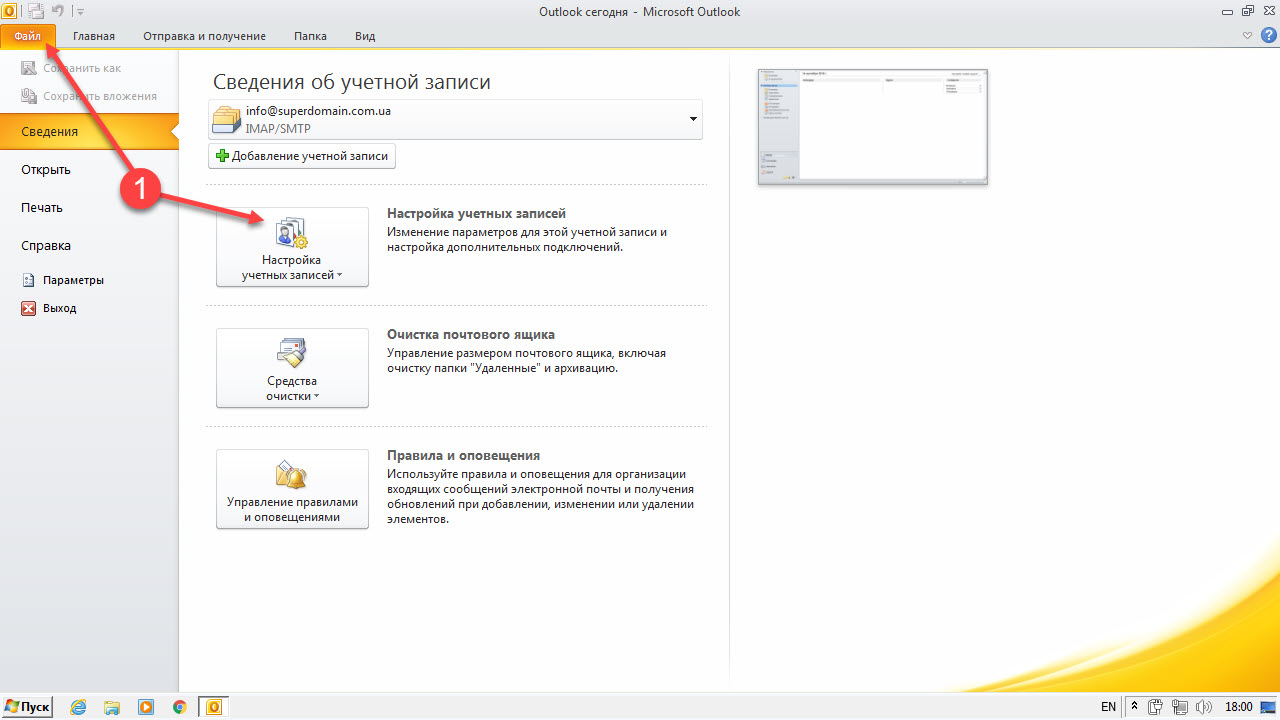Click the network tray icon

pyautogui.click(x=1179, y=707)
